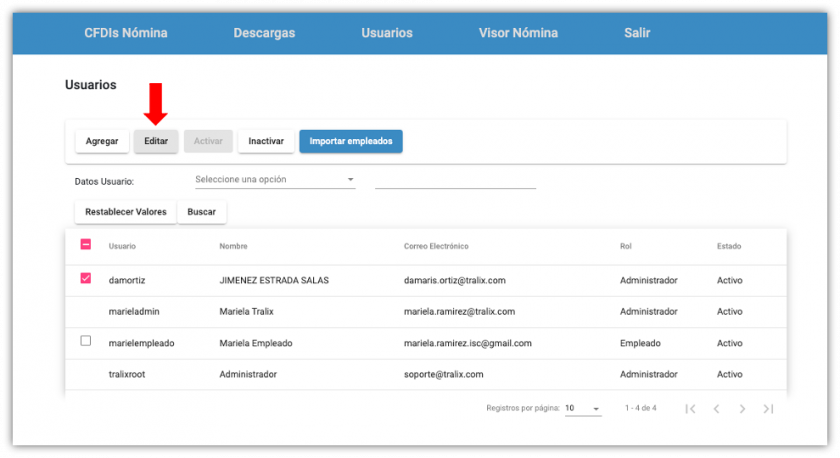This screenshot has width=840, height=458.
Task: Click the Rol column header
Action: pos(626,246)
